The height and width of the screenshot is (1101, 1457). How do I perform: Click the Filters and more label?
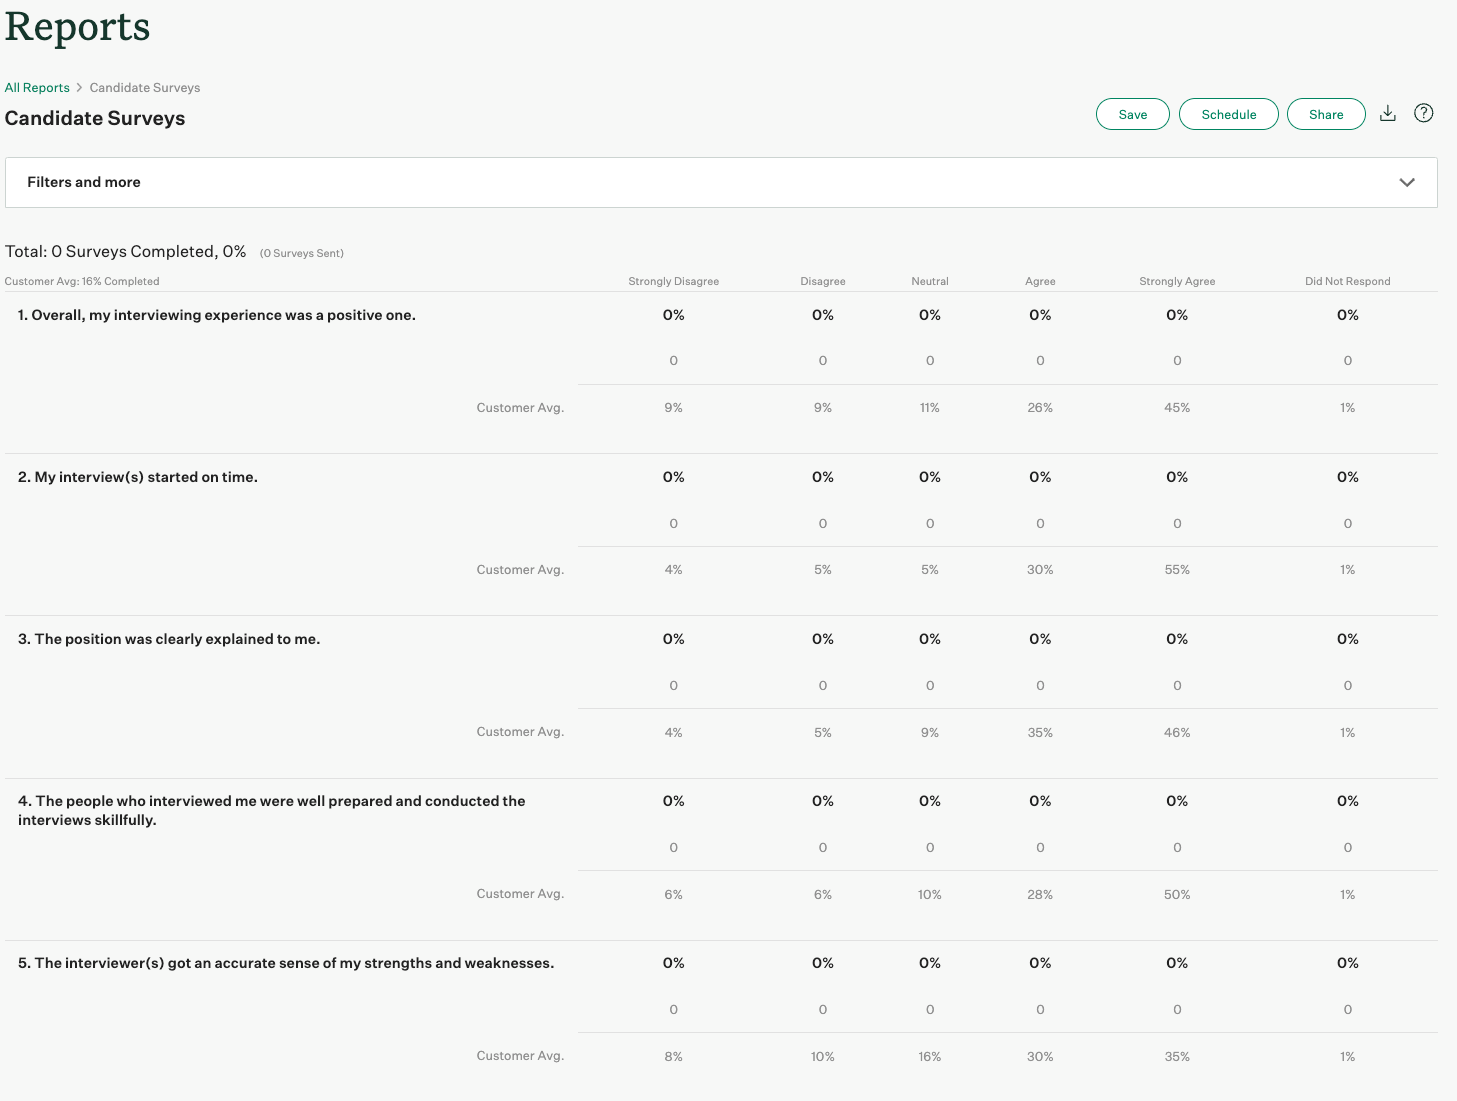tap(84, 182)
